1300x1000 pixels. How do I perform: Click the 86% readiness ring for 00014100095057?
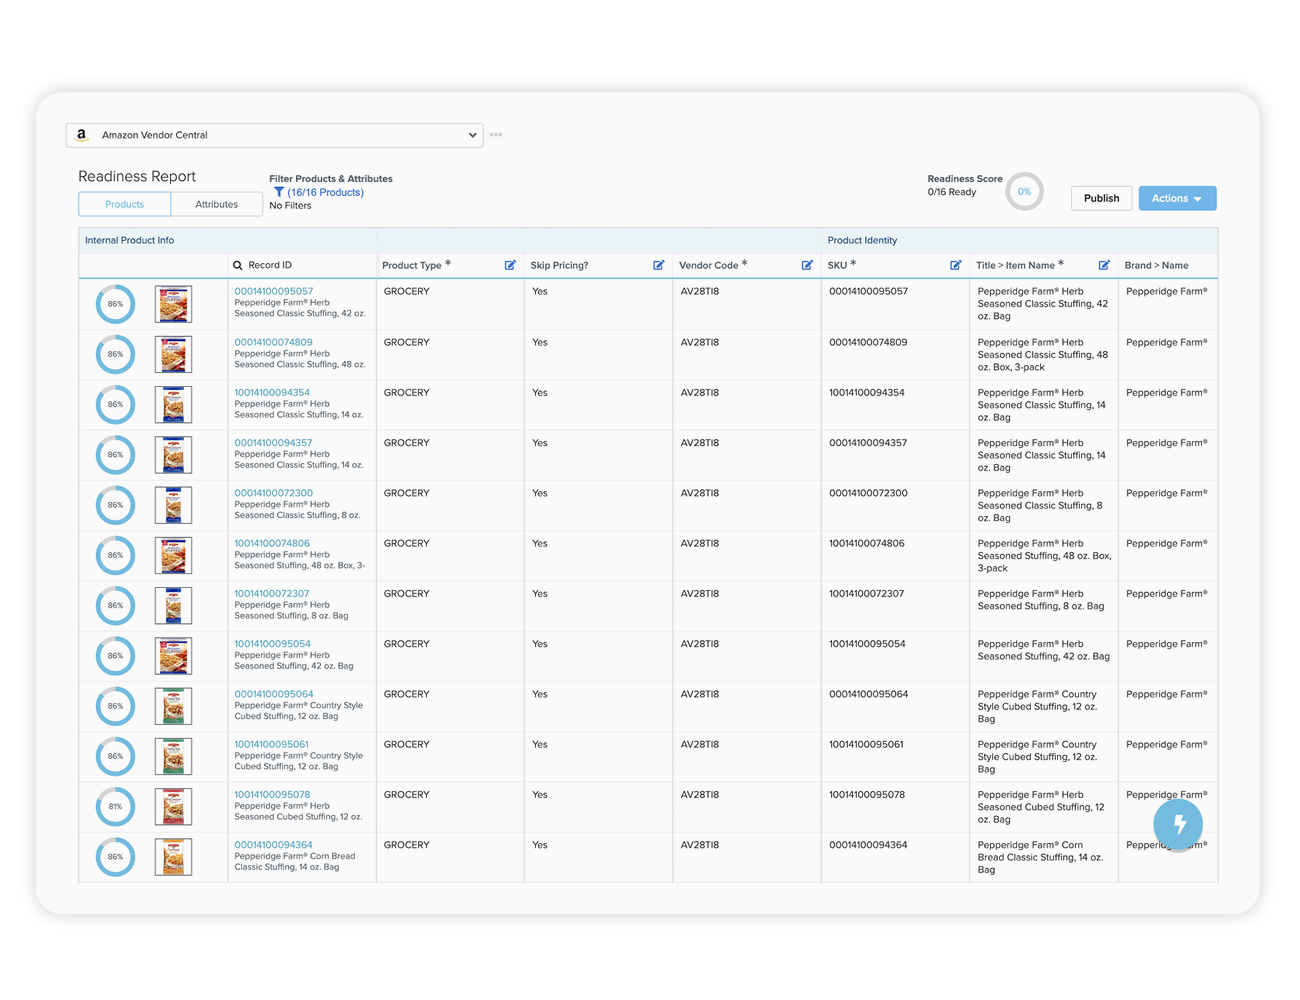115,304
